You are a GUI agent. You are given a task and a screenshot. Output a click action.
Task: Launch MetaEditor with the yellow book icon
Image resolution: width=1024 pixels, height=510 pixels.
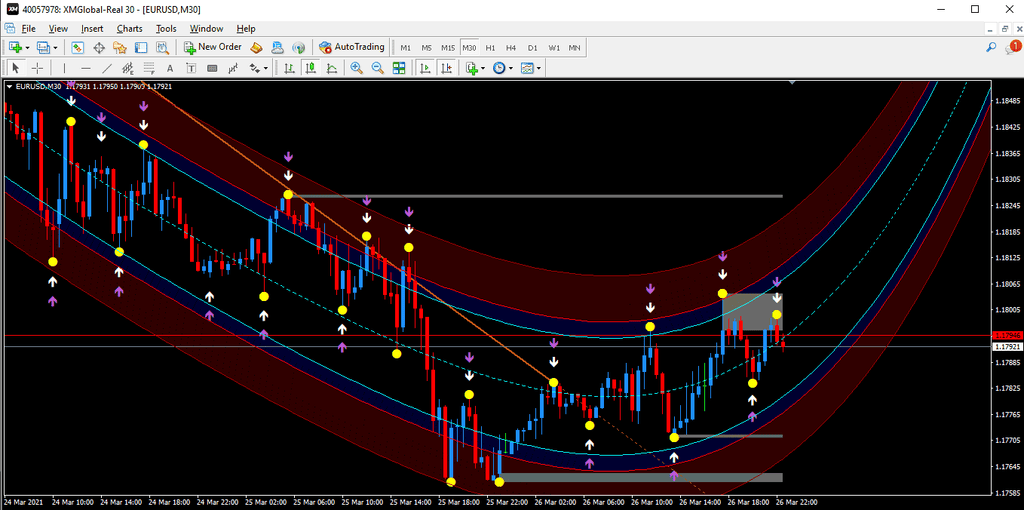[x=257, y=48]
